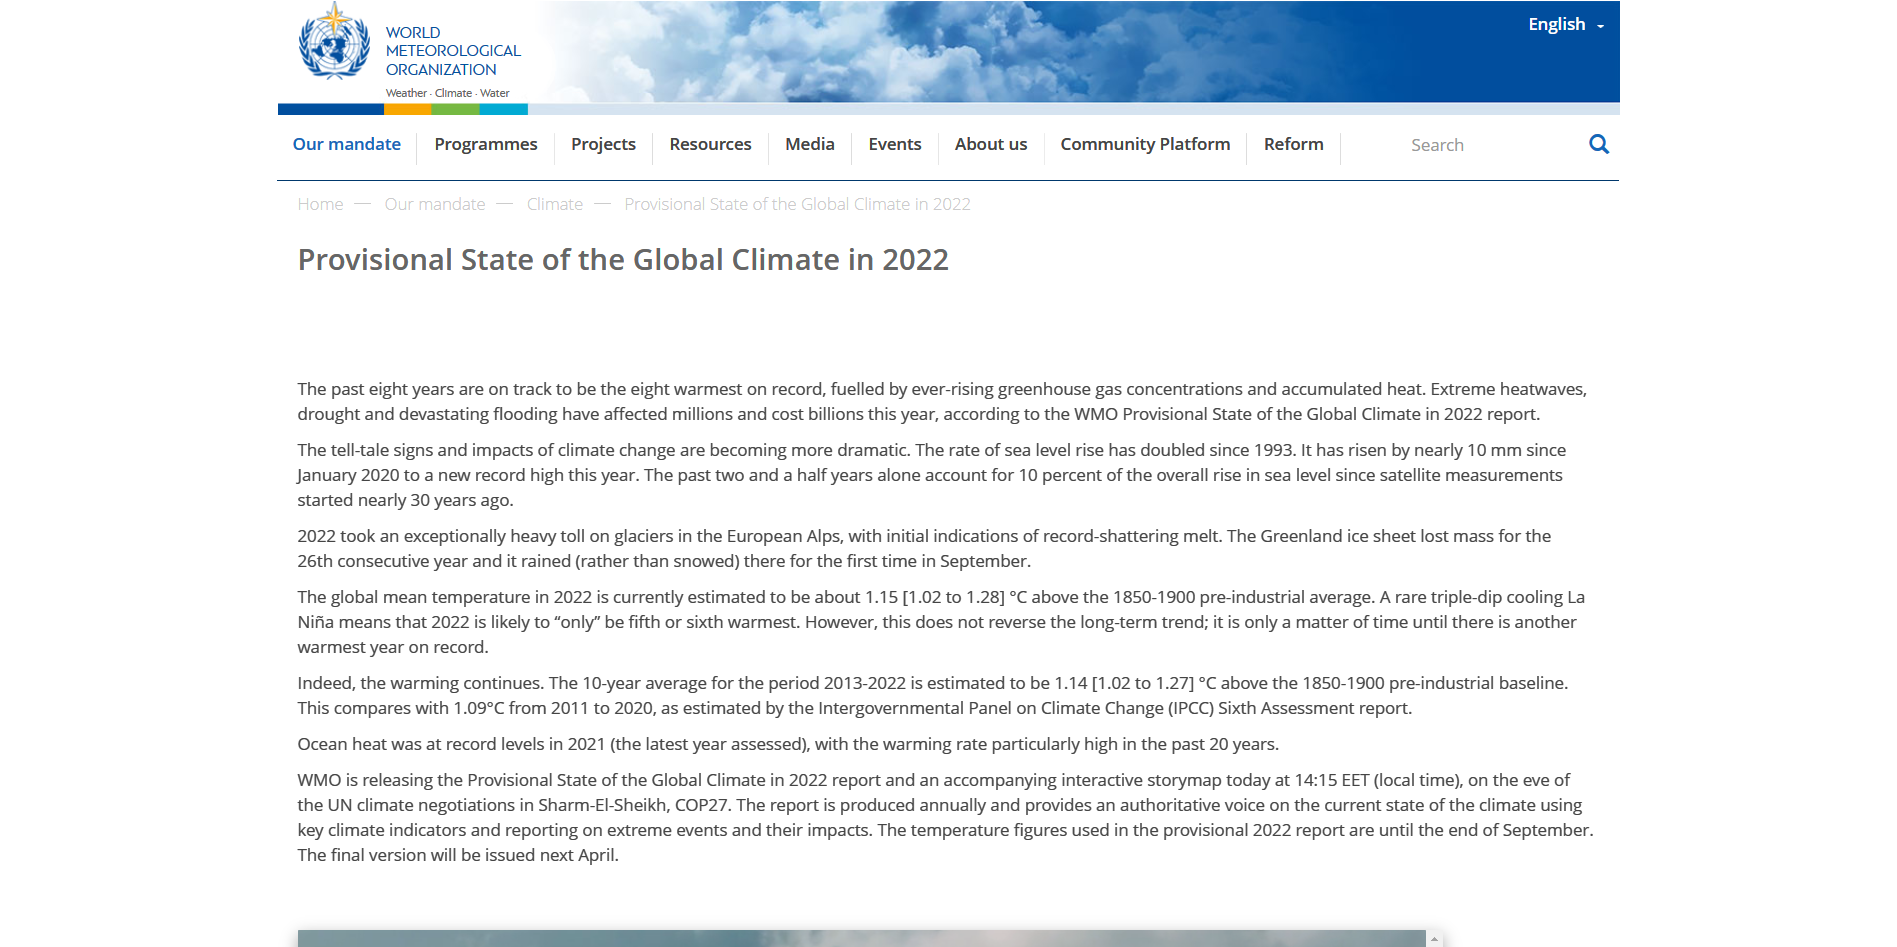Click the paragraph starting 'The past eight years'
This screenshot has width=1897, height=947.
coord(942,401)
